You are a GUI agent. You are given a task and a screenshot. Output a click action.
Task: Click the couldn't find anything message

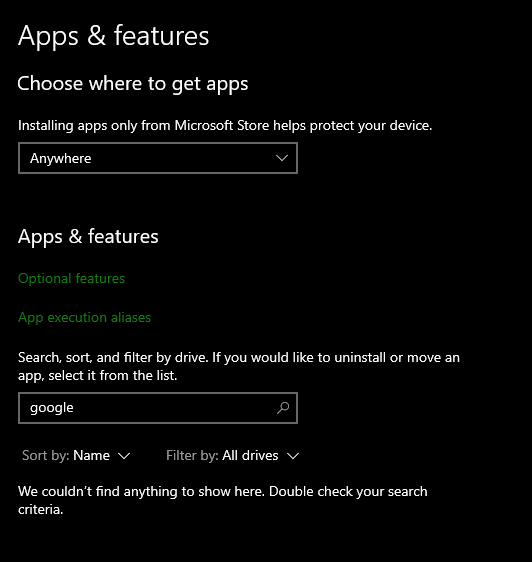pos(223,500)
